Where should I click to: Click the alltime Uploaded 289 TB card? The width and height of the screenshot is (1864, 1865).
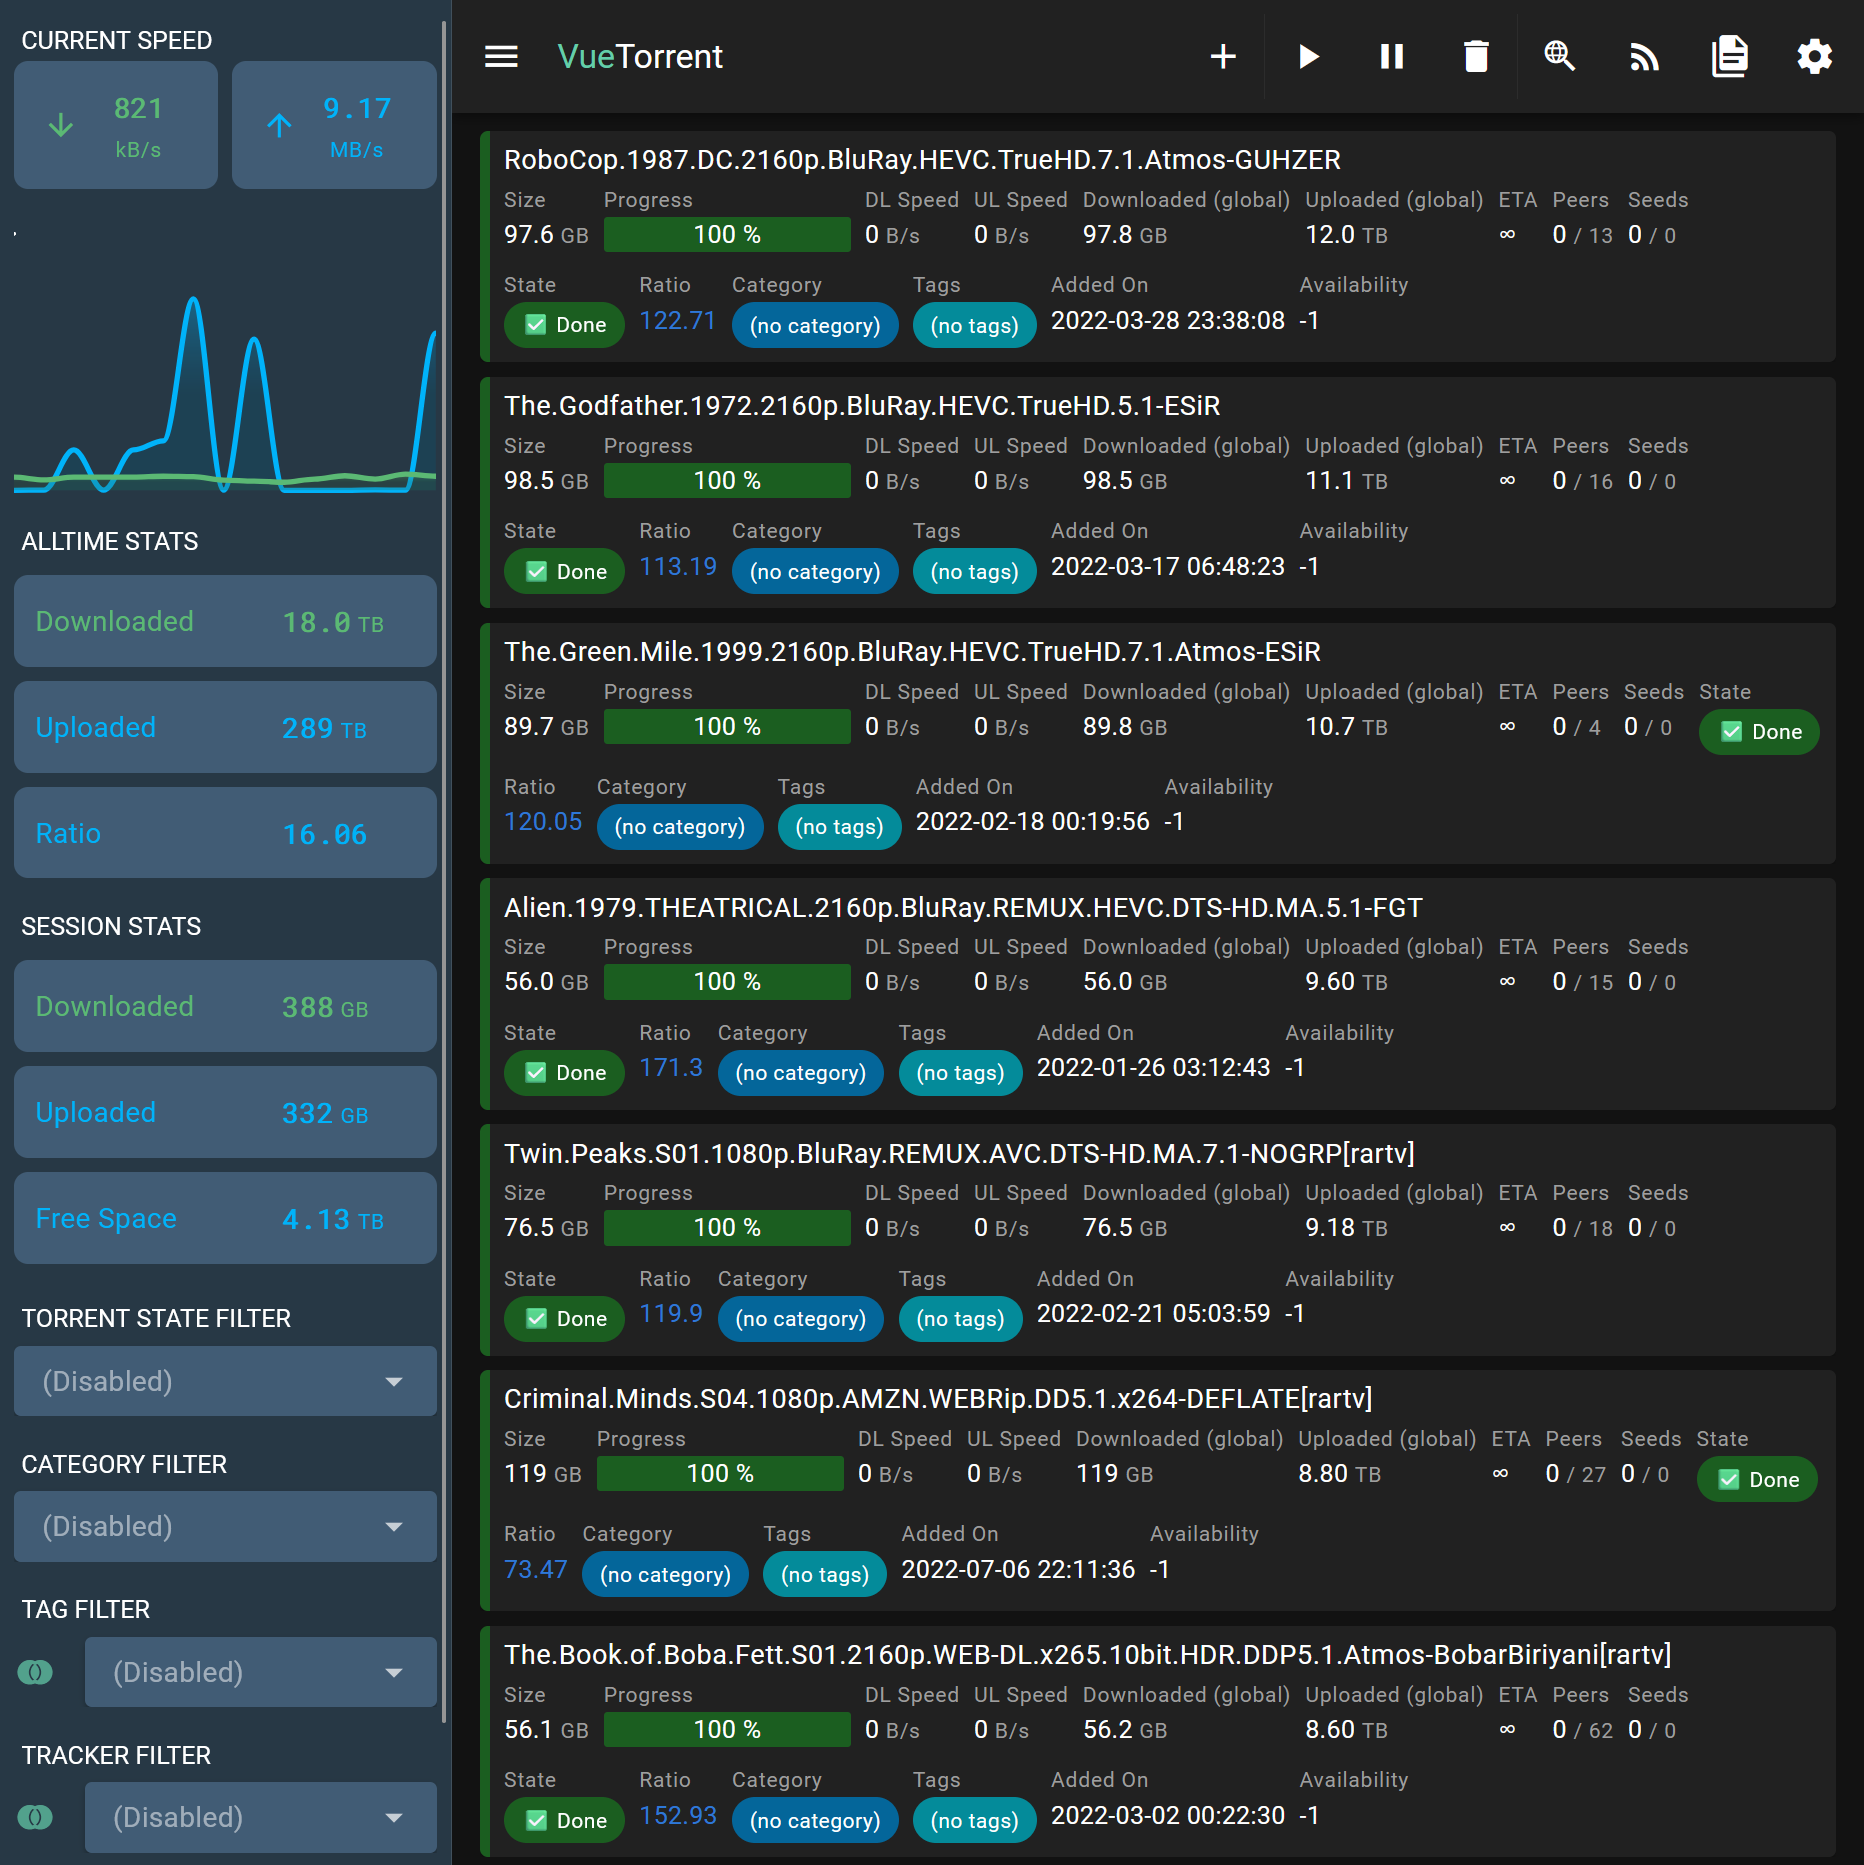pos(225,727)
